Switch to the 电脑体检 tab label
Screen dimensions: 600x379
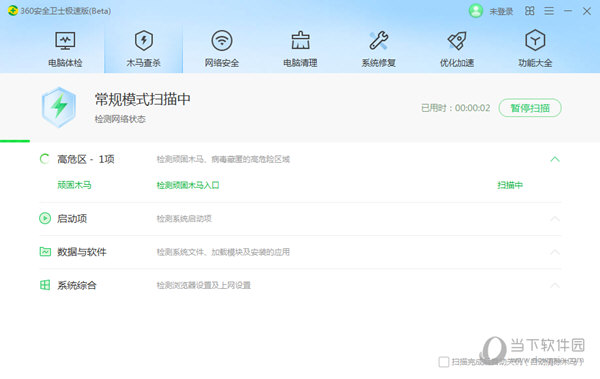click(65, 63)
